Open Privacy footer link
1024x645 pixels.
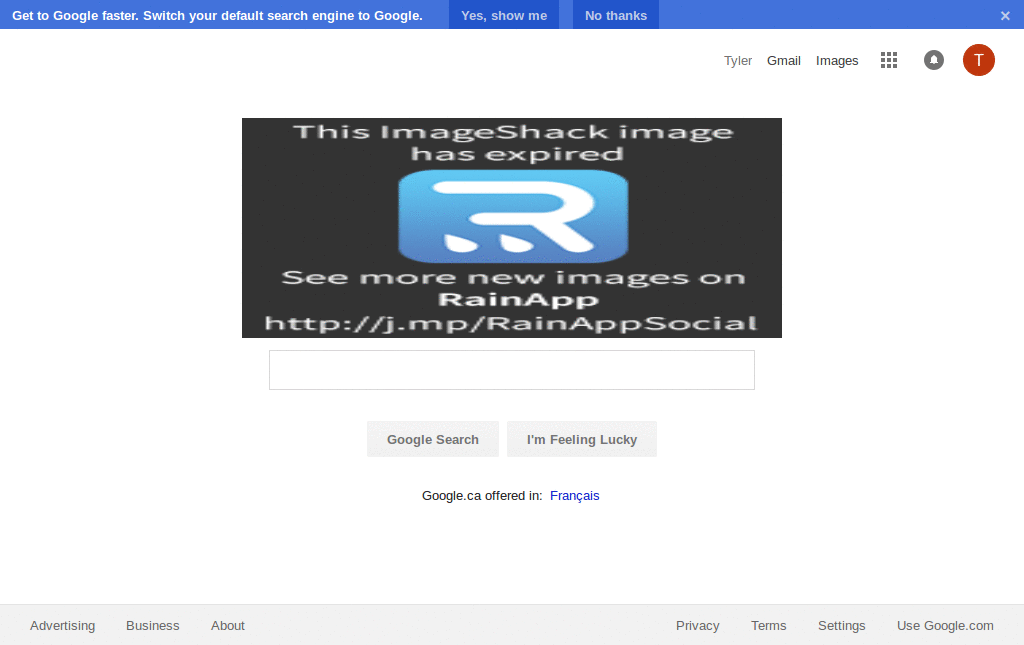coord(697,625)
